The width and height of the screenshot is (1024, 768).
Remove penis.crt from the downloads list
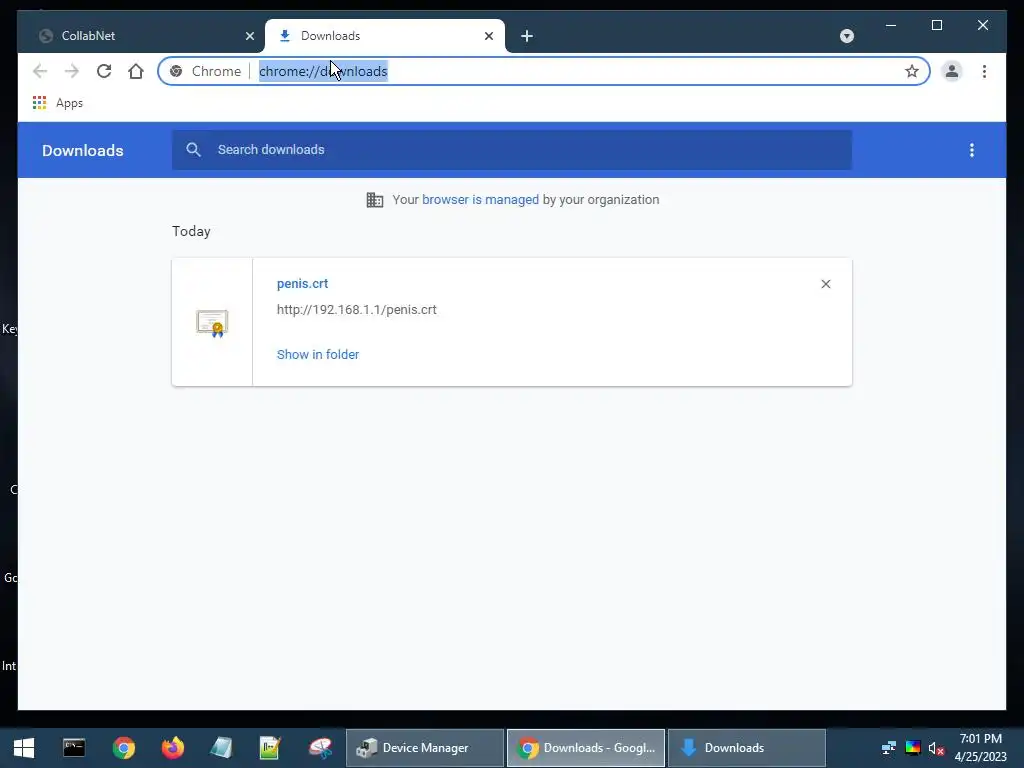pyautogui.click(x=825, y=284)
